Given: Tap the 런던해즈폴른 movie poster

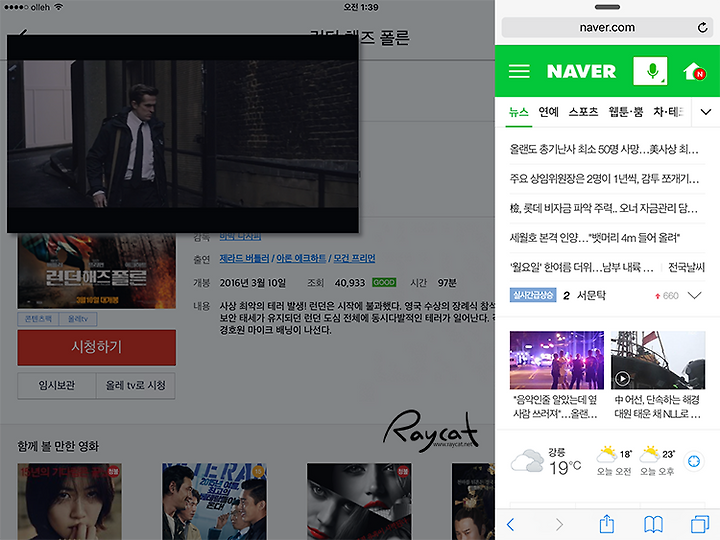Looking at the screenshot, I should point(96,271).
